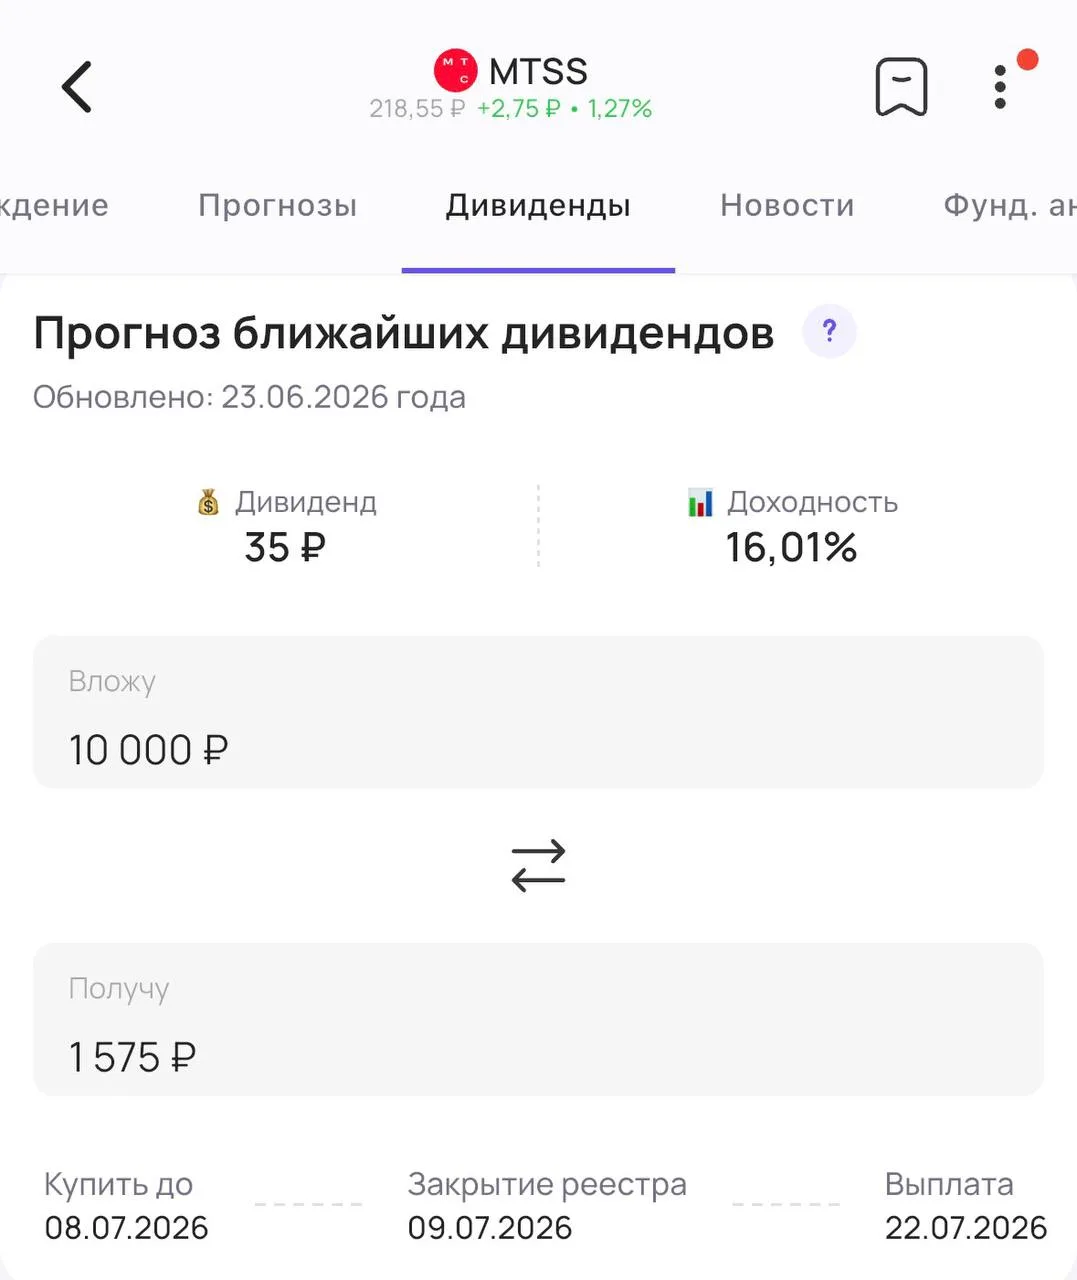
Task: Open the bookmark favorites icon
Action: point(901,87)
